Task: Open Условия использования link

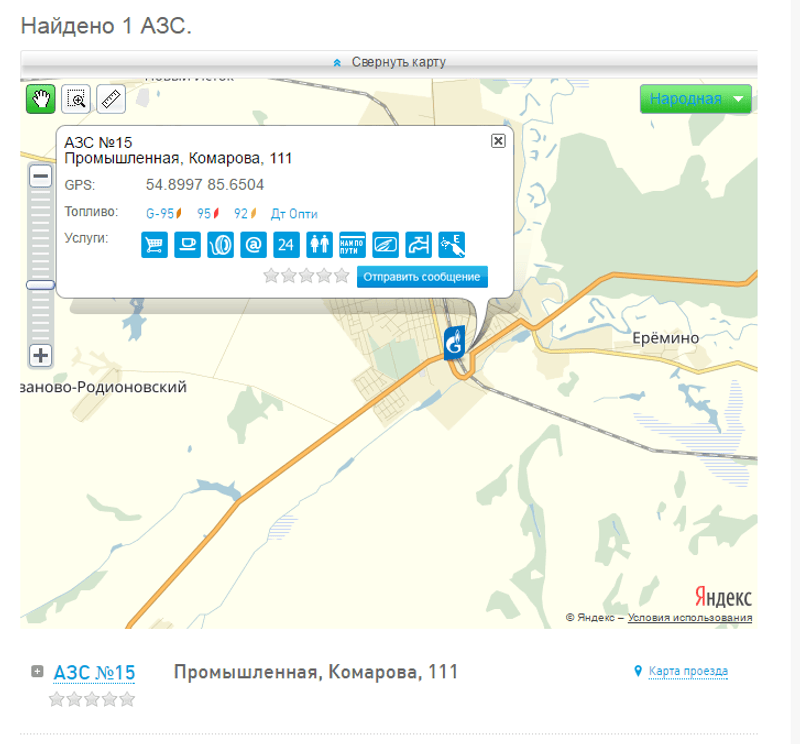Action: pos(690,617)
